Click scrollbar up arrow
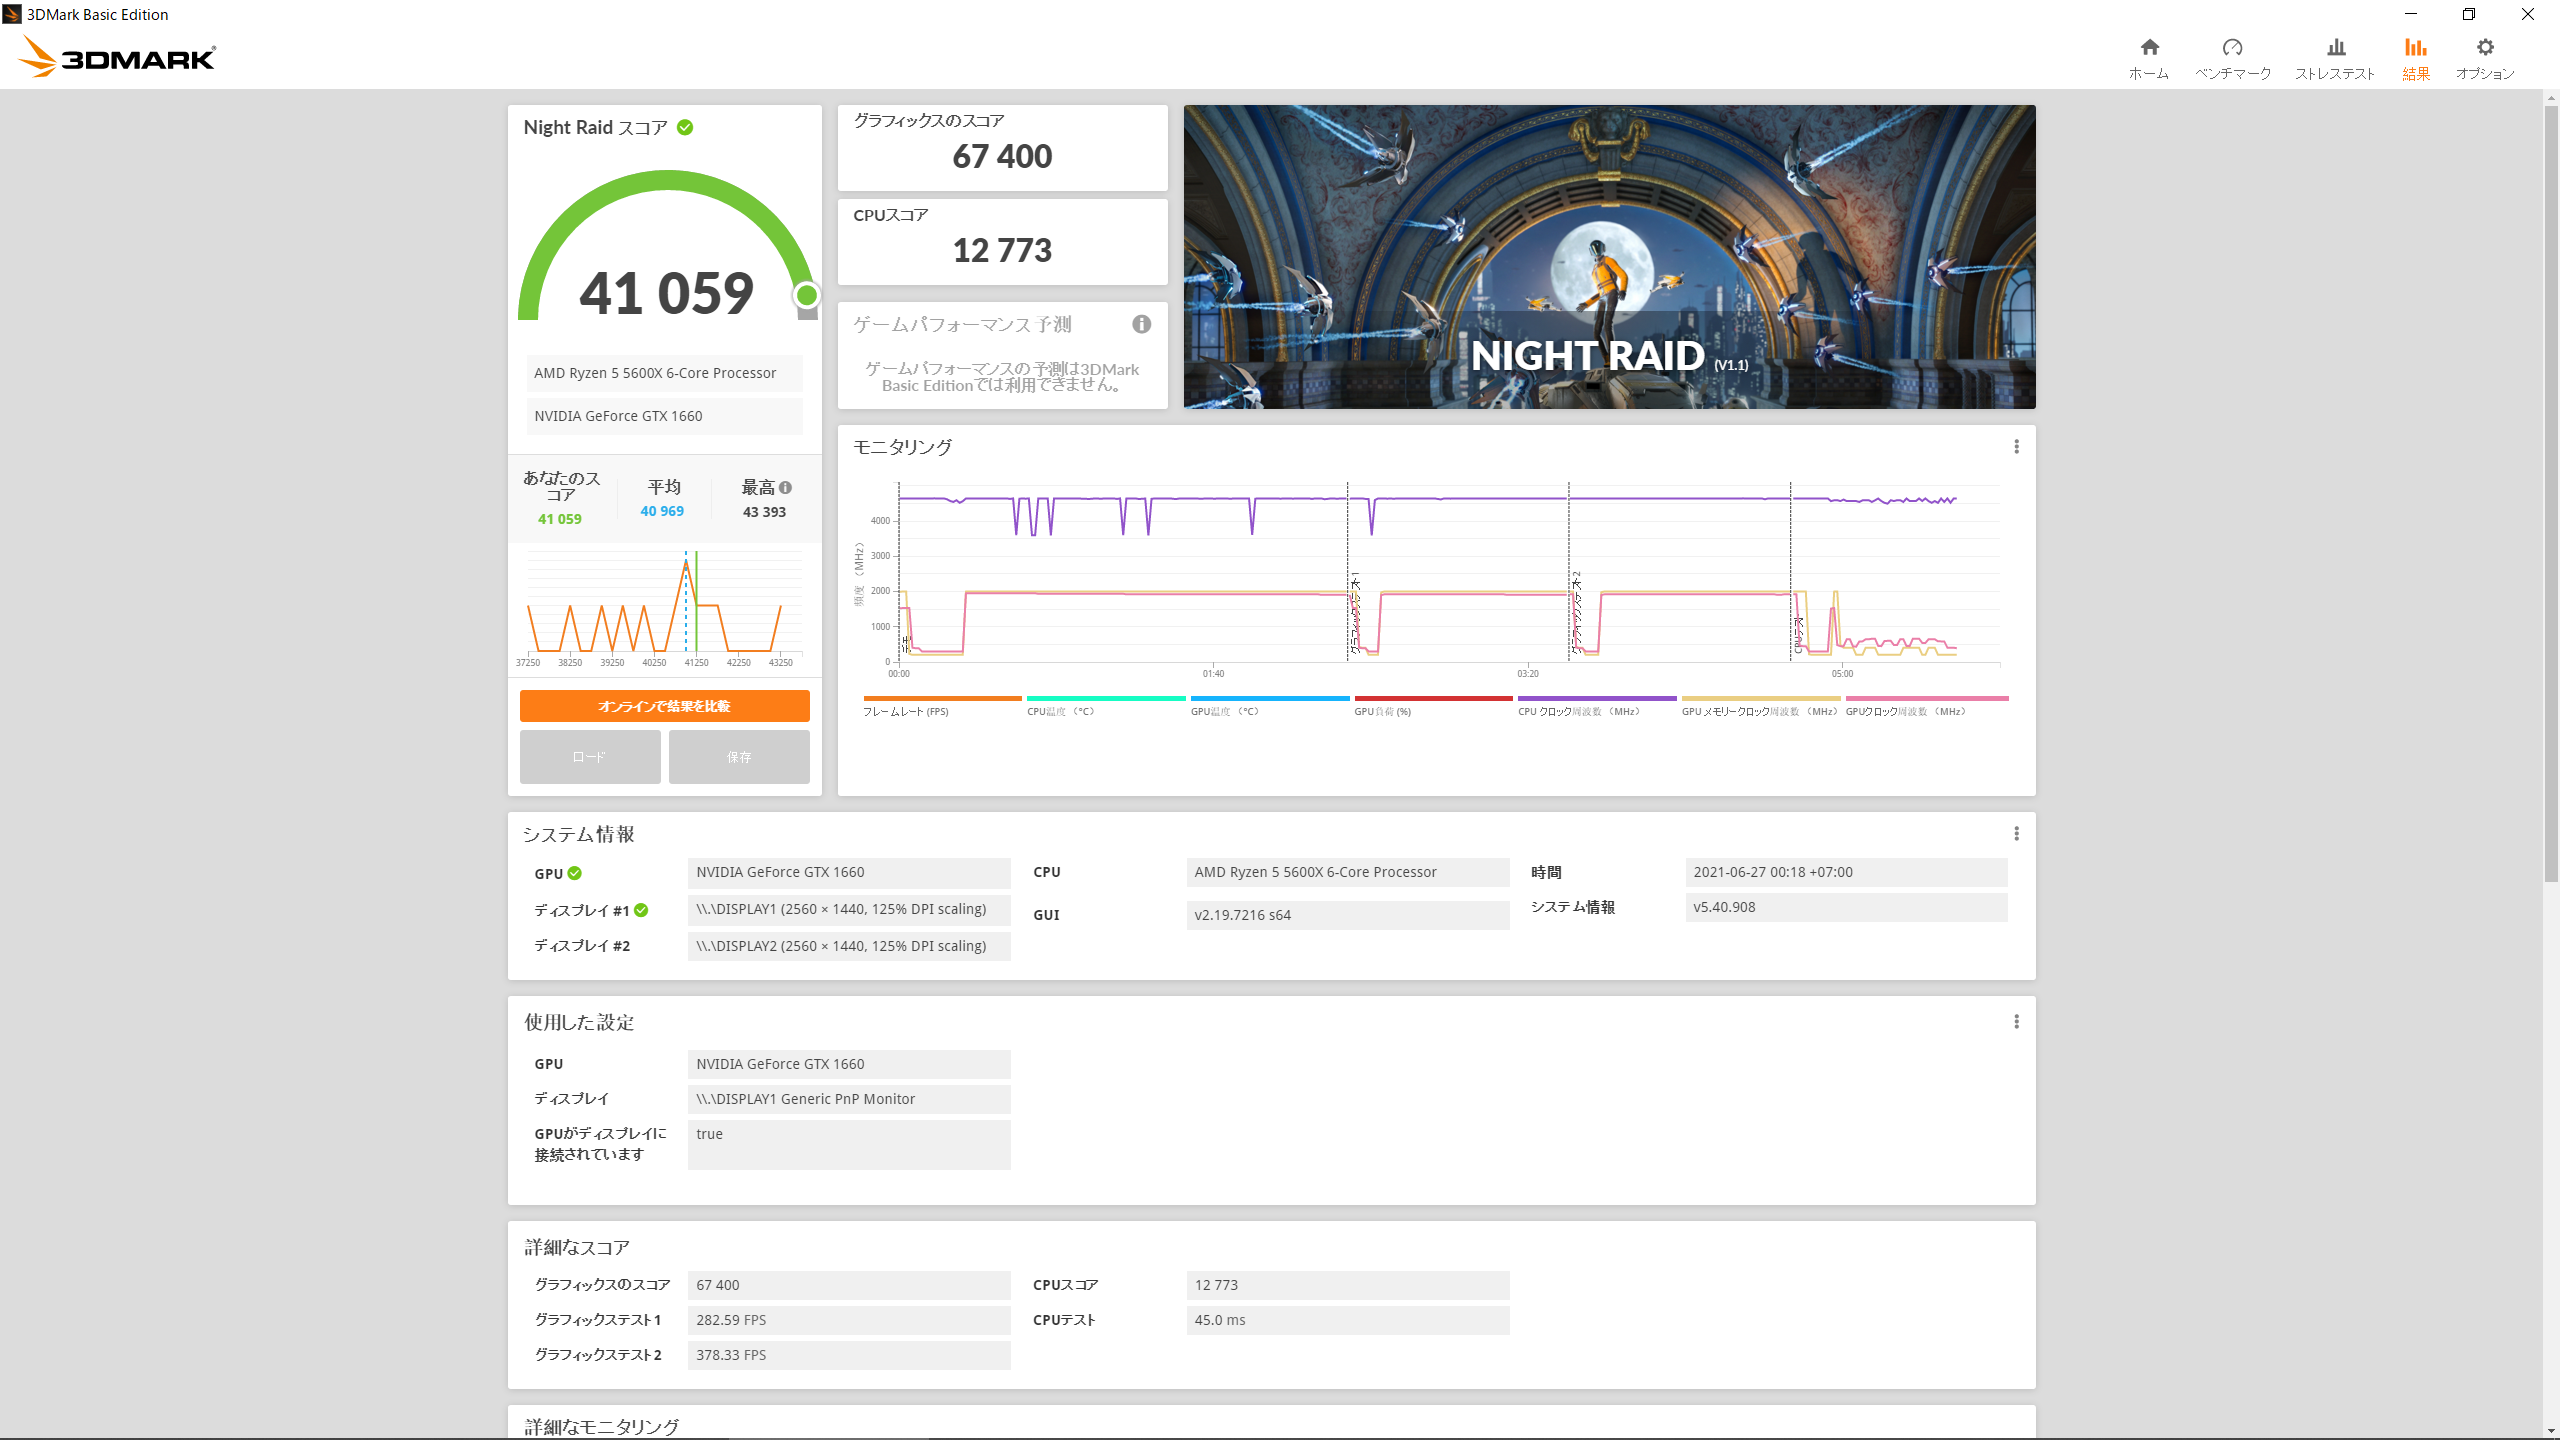Image resolution: width=2560 pixels, height=1440 pixels. click(2551, 98)
